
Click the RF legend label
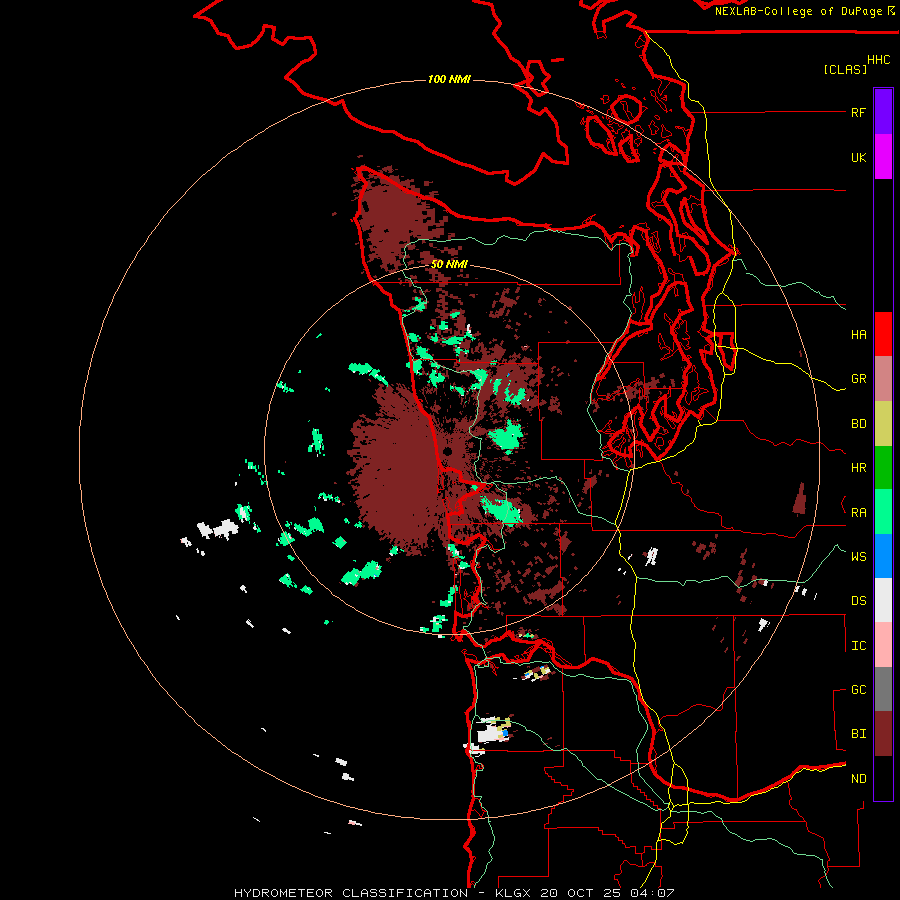(858, 112)
